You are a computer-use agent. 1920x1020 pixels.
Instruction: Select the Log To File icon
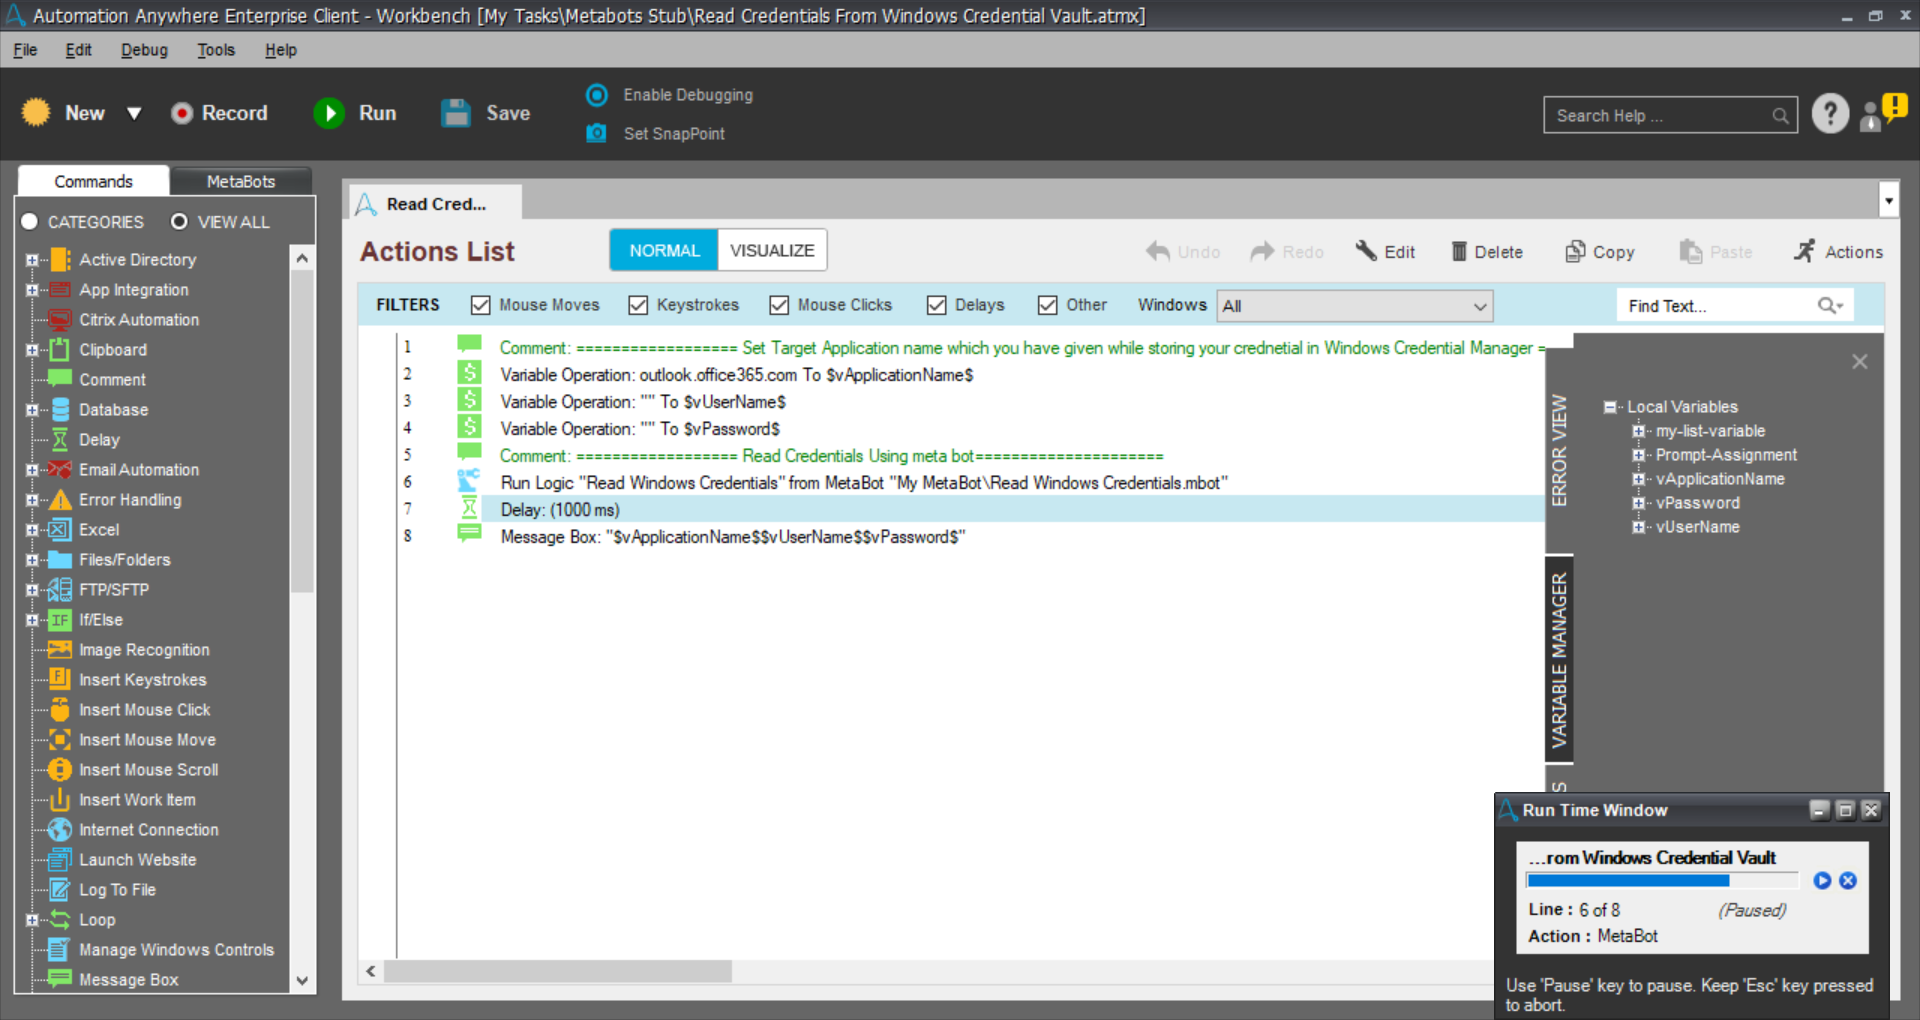click(x=60, y=890)
